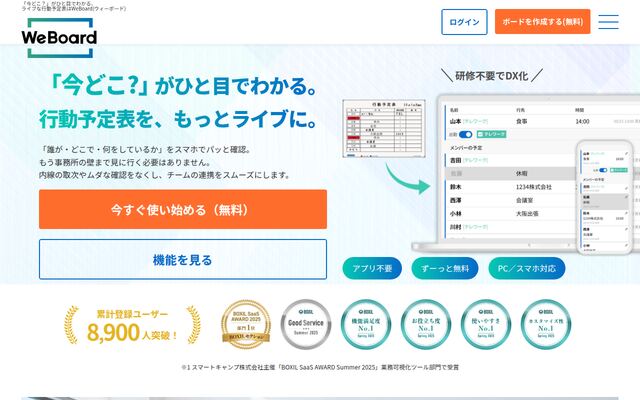640x400 pixels.
Task: Click the ずーっと無料 pill
Action: pos(444,268)
